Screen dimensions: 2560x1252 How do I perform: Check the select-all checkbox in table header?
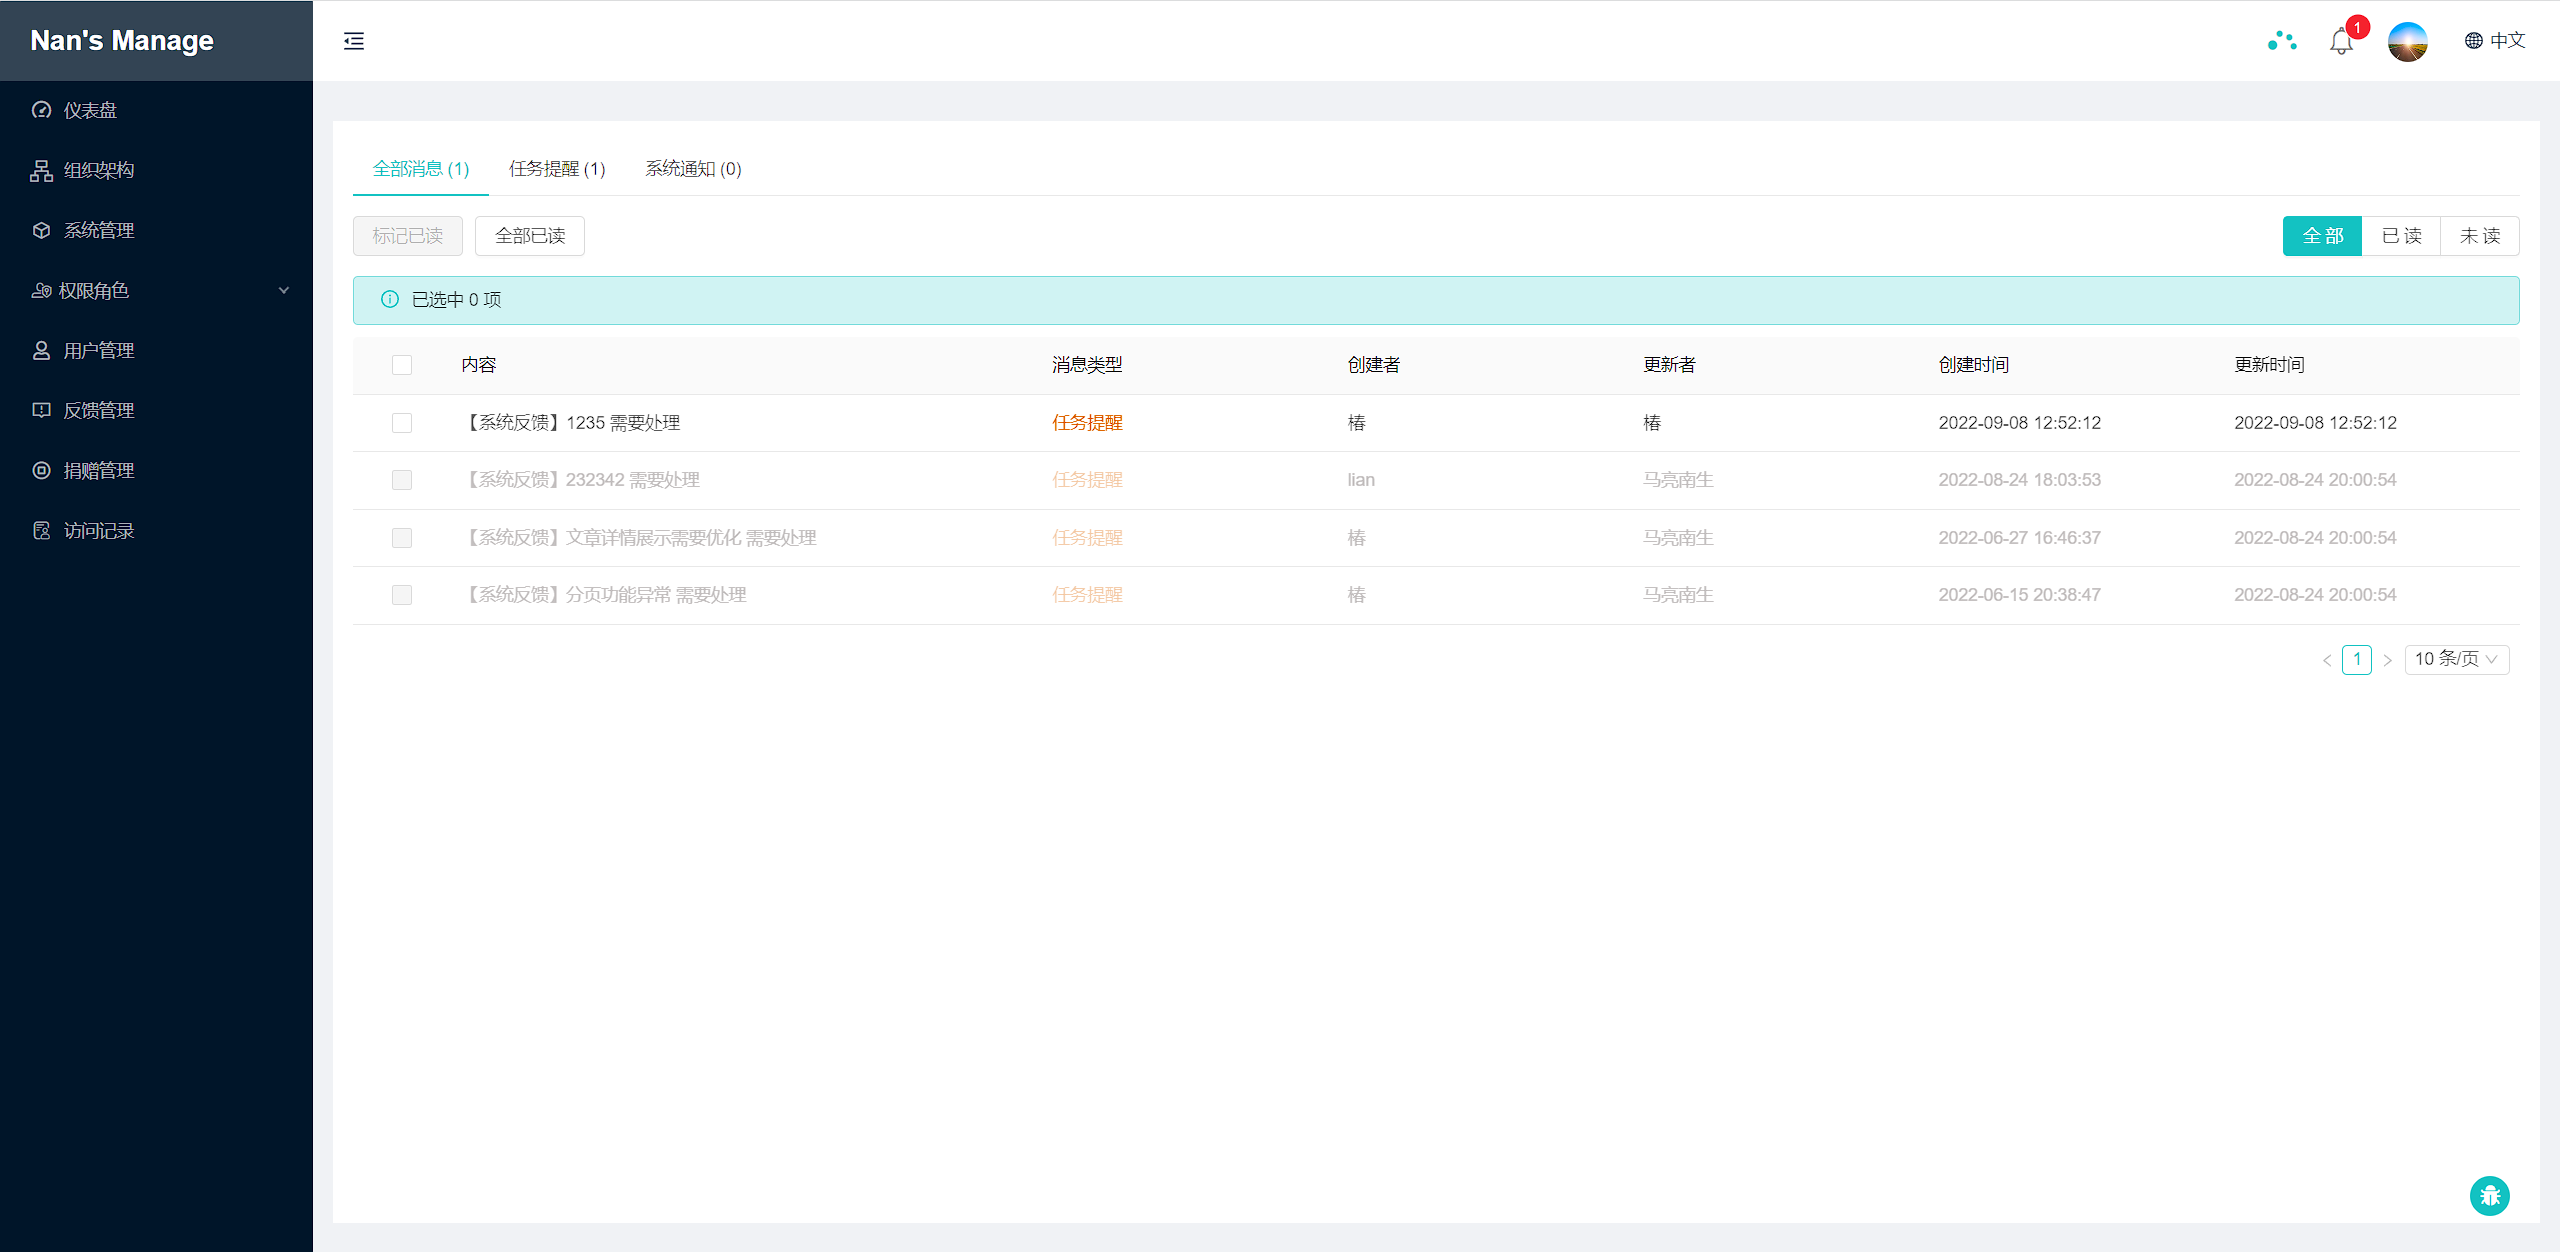(402, 364)
